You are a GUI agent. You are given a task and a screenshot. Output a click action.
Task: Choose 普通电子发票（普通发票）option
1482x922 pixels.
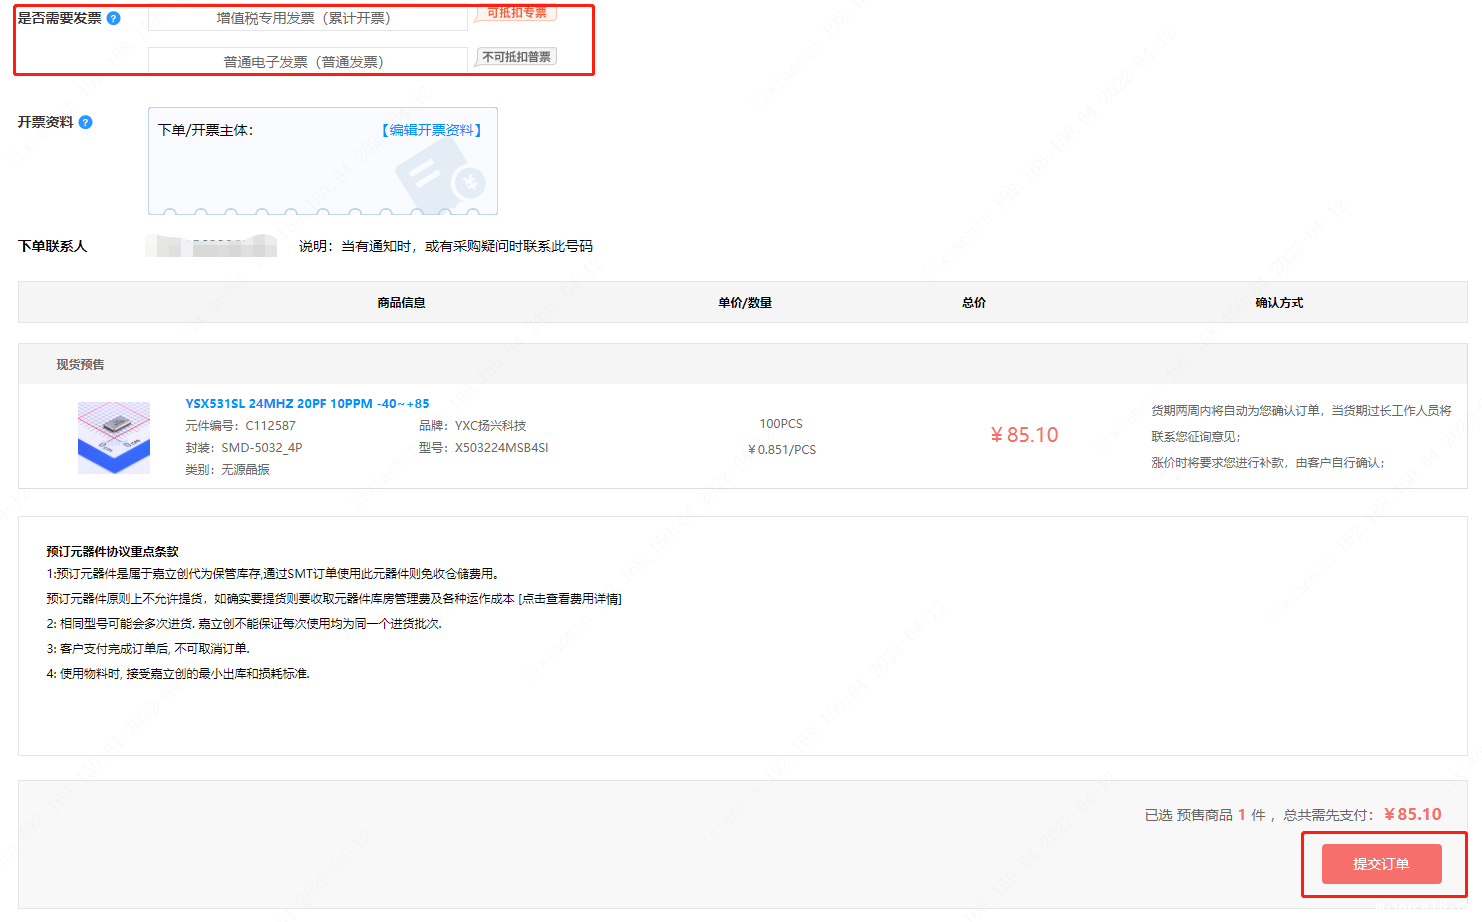(305, 62)
